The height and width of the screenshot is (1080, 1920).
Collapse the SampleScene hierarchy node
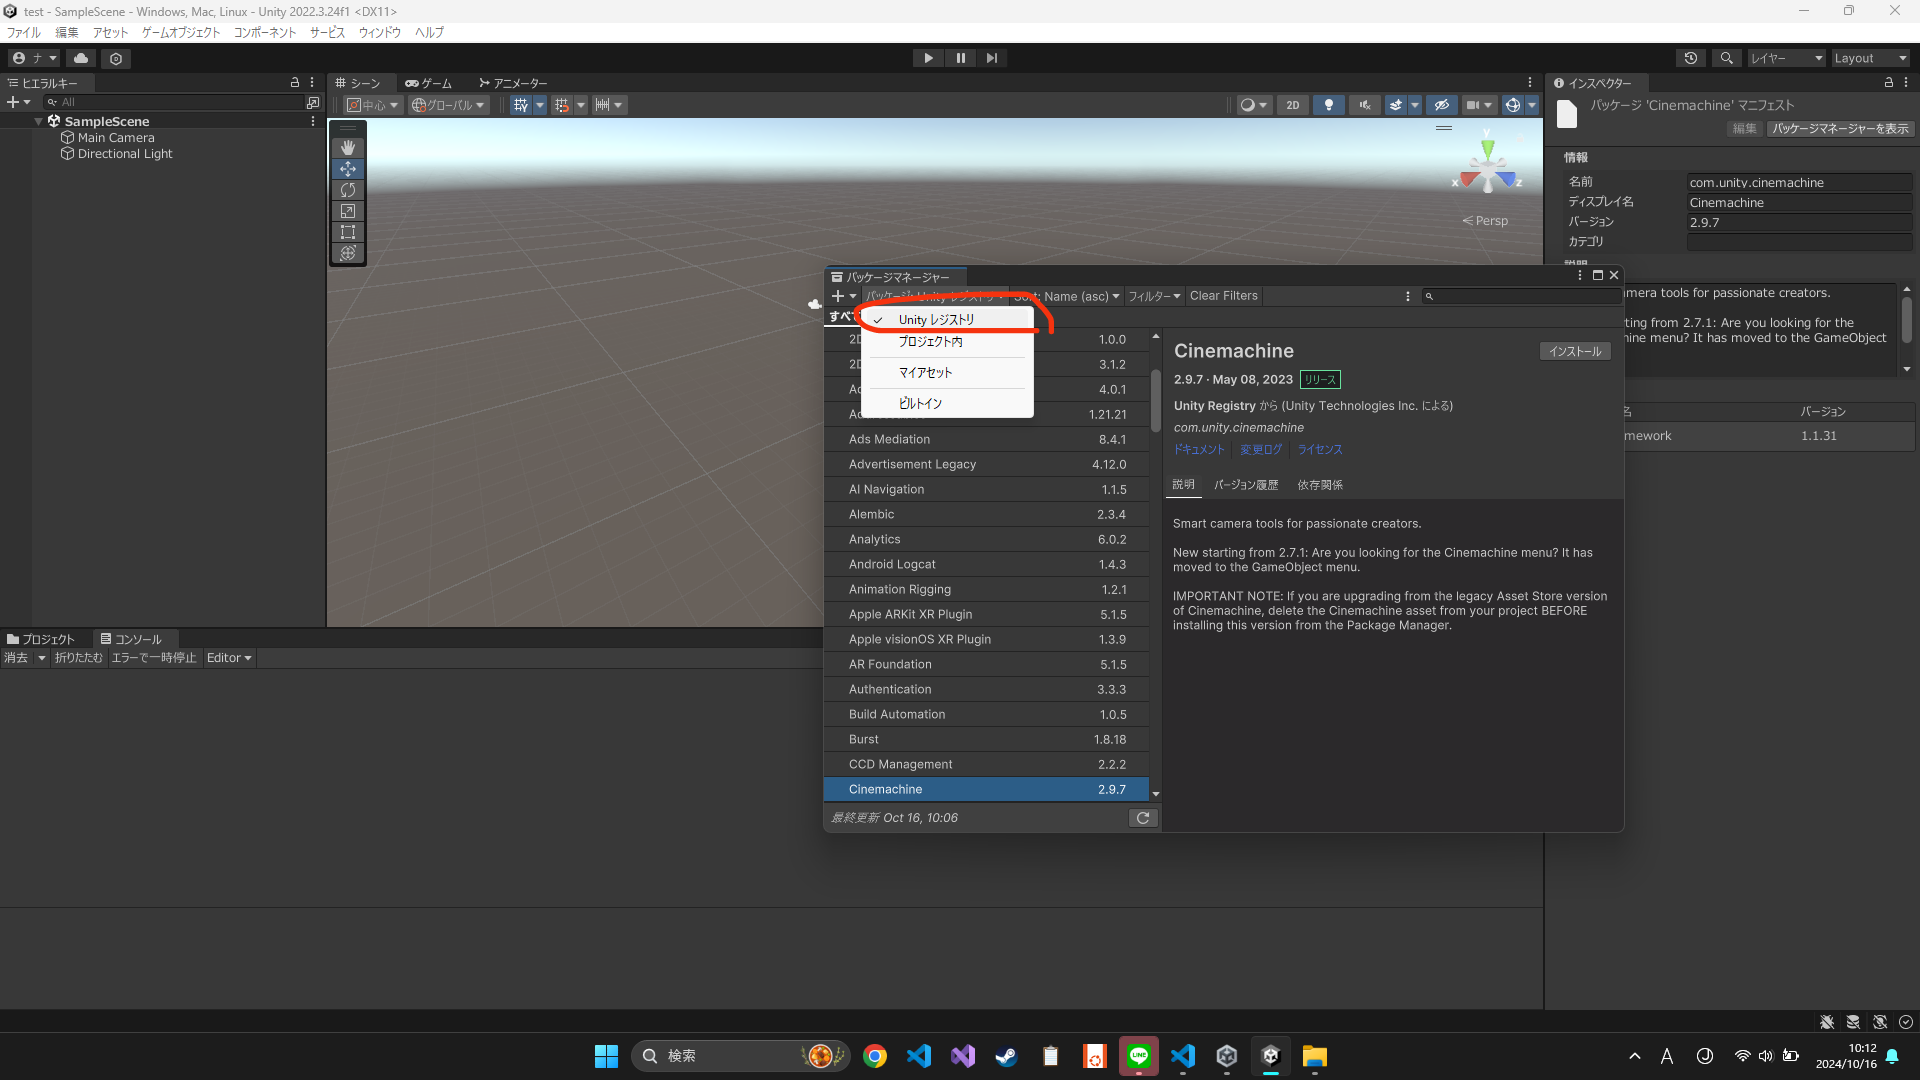coord(38,121)
